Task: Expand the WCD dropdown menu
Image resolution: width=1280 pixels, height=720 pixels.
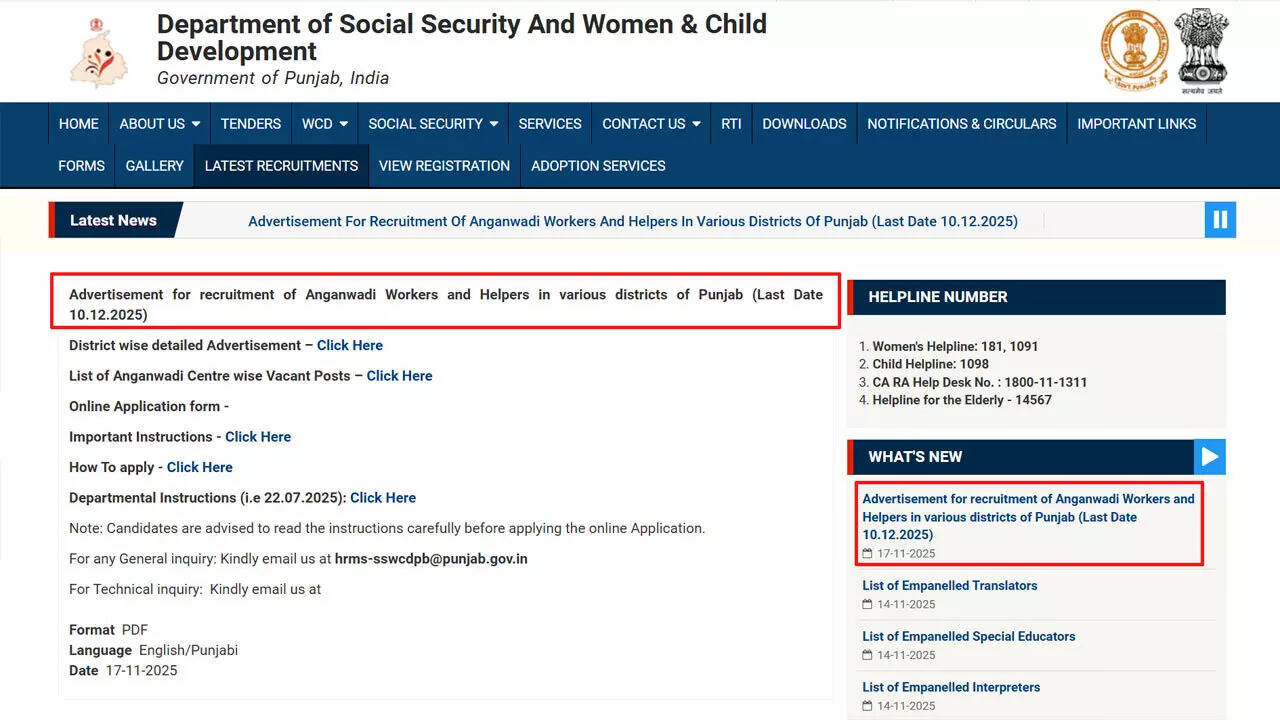Action: click(x=325, y=124)
